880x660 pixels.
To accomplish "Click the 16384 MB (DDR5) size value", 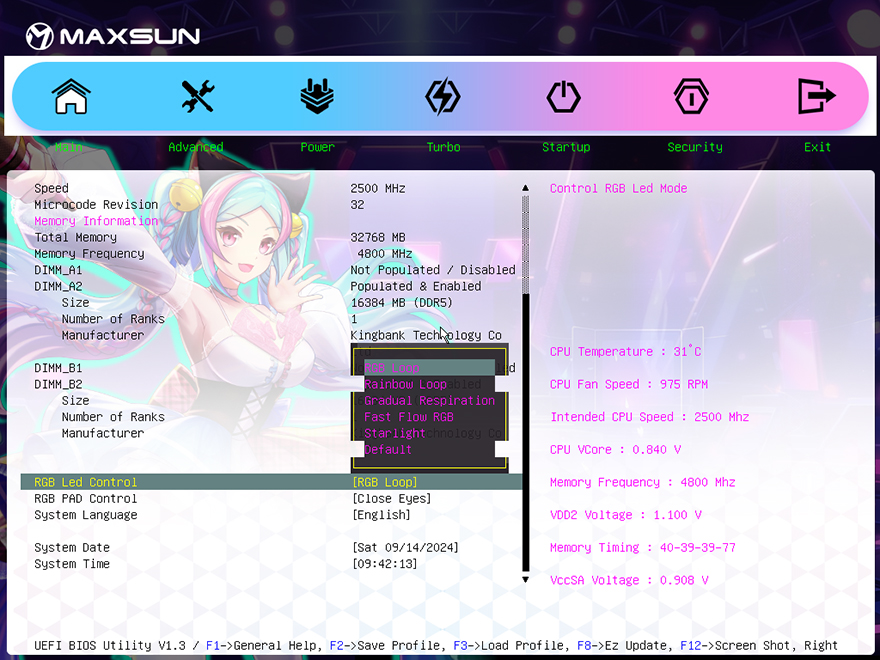I will pyautogui.click(x=401, y=302).
